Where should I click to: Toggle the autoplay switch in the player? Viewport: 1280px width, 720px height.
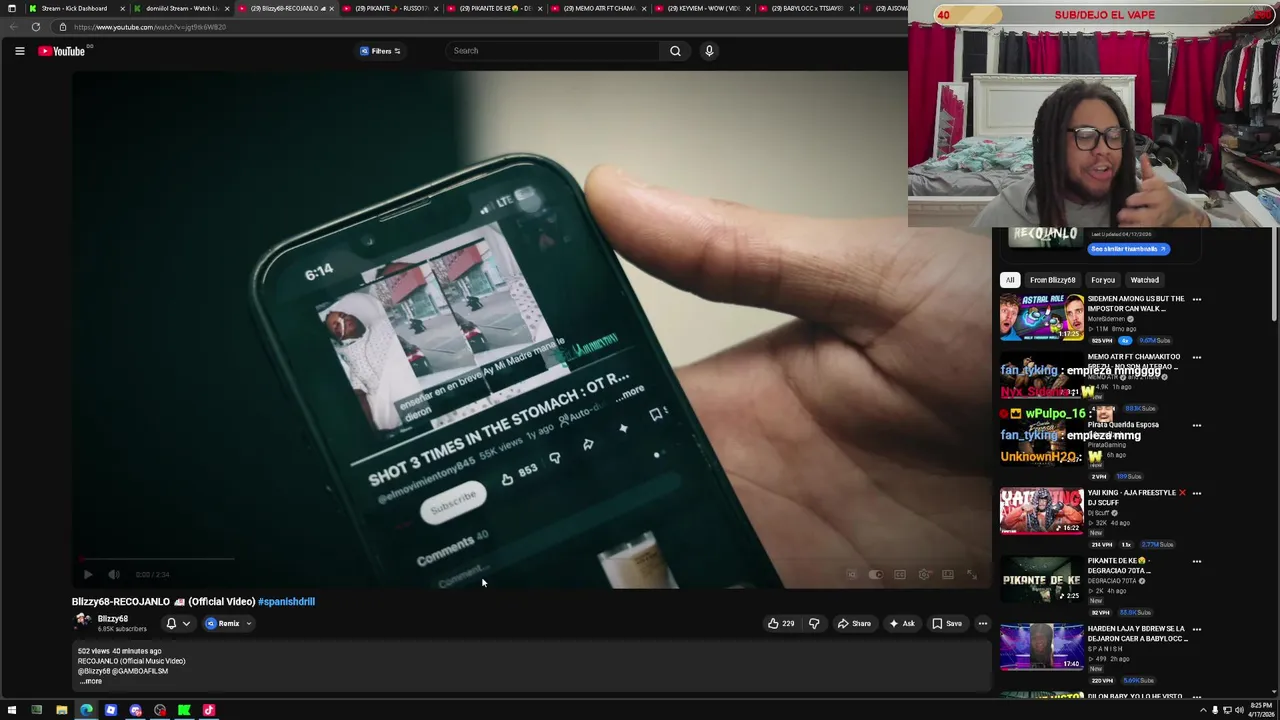[876, 574]
